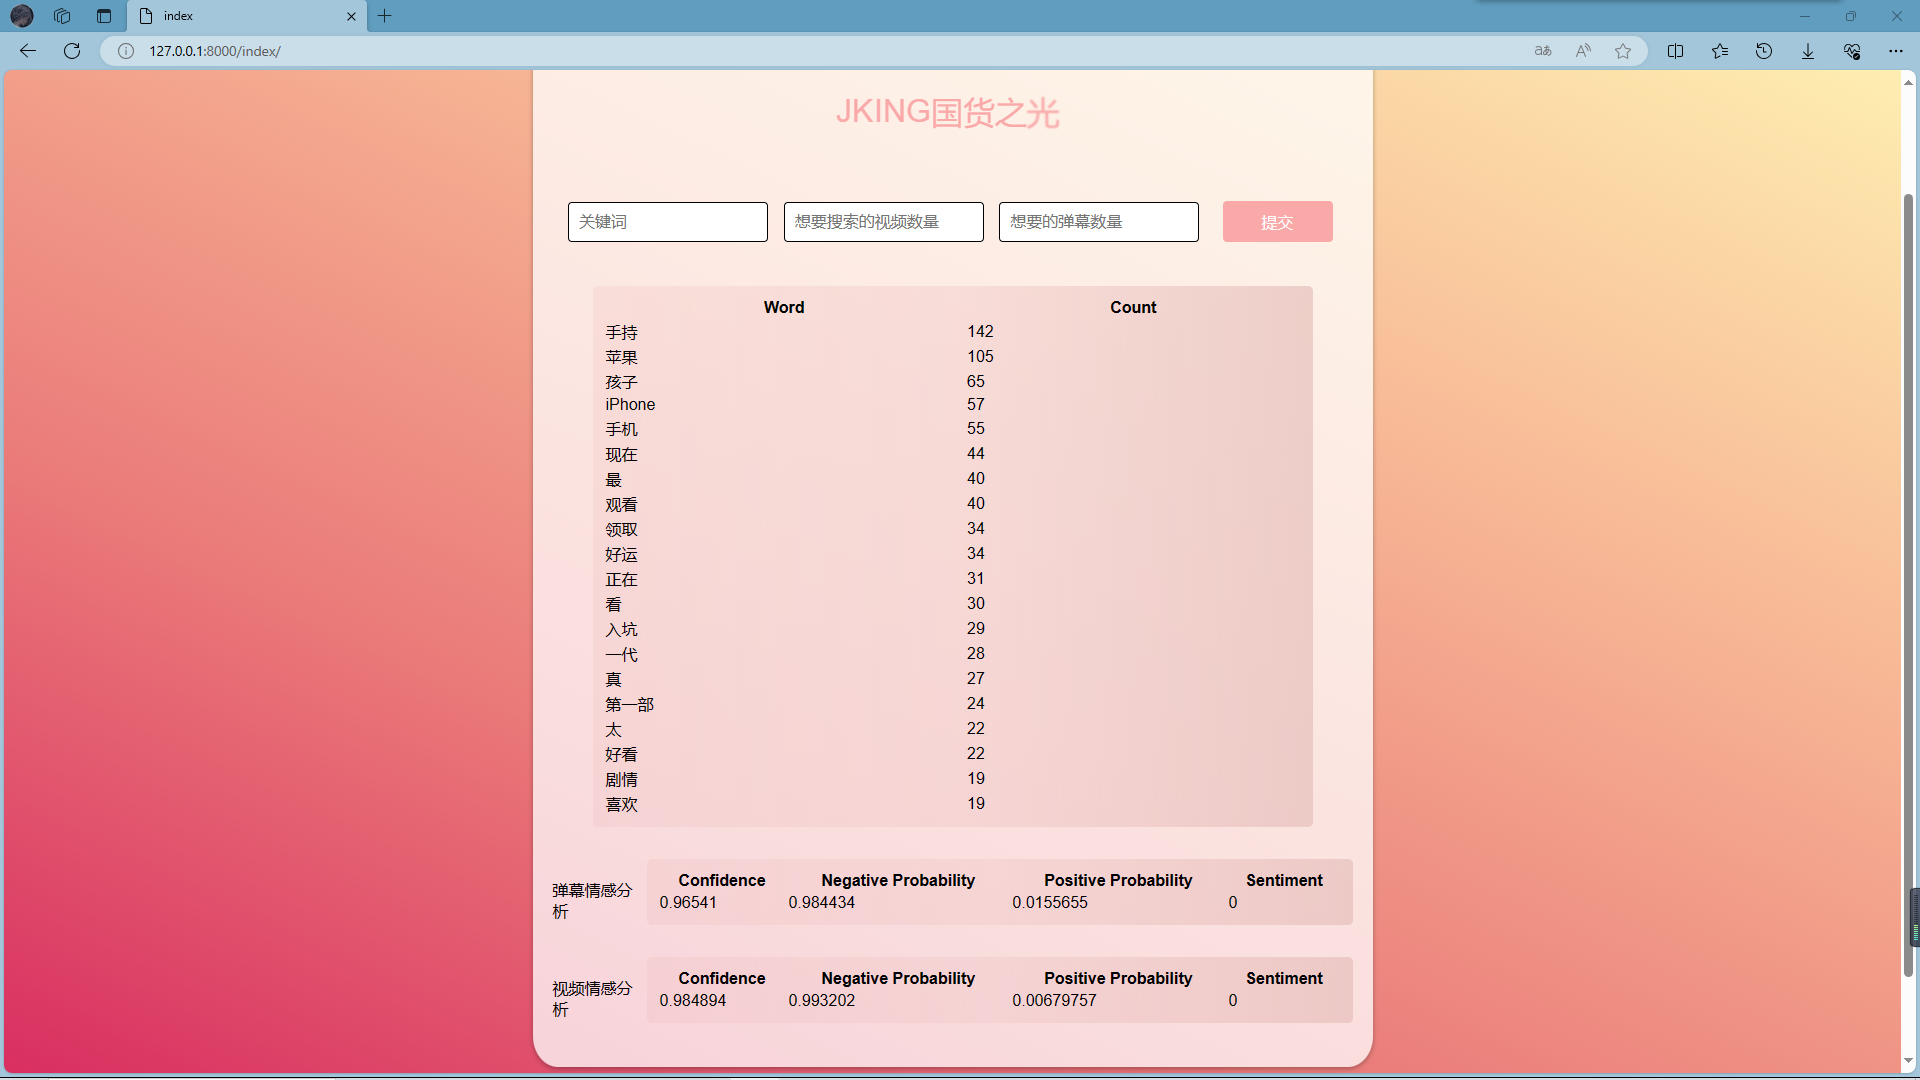
Task: Open browser essentials heart icon
Action: pos(1852,51)
